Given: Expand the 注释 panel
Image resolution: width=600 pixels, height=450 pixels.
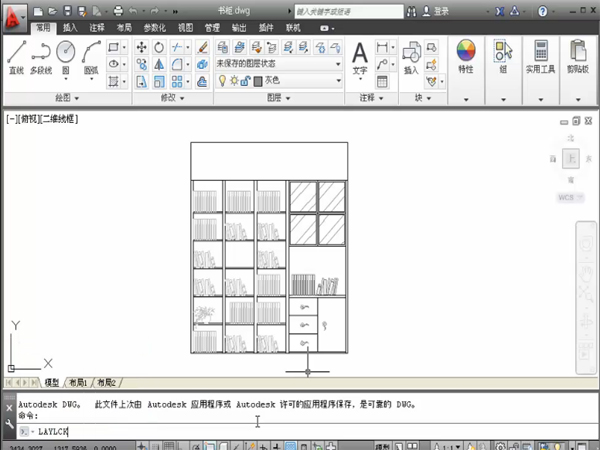Looking at the screenshot, I should [371, 98].
